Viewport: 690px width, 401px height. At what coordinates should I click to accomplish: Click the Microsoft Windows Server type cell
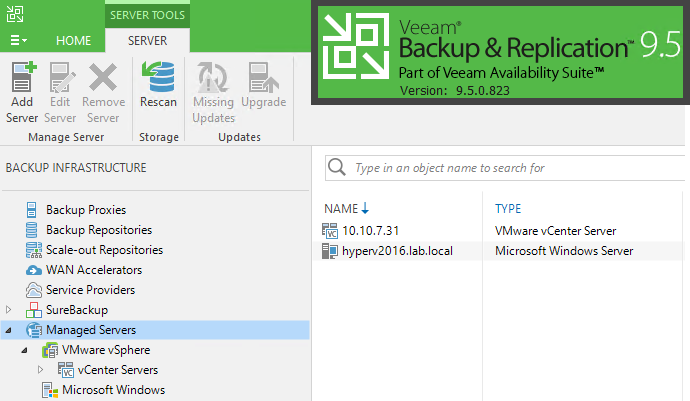coord(564,251)
